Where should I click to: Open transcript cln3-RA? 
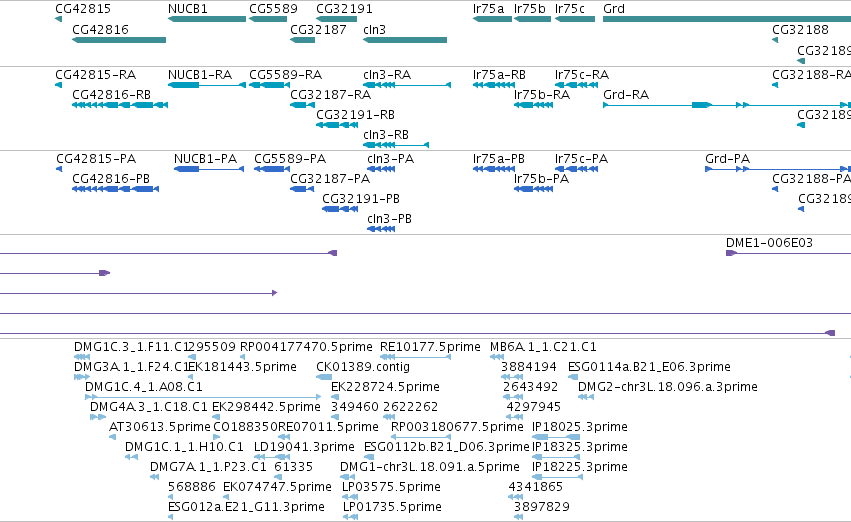coord(387,75)
